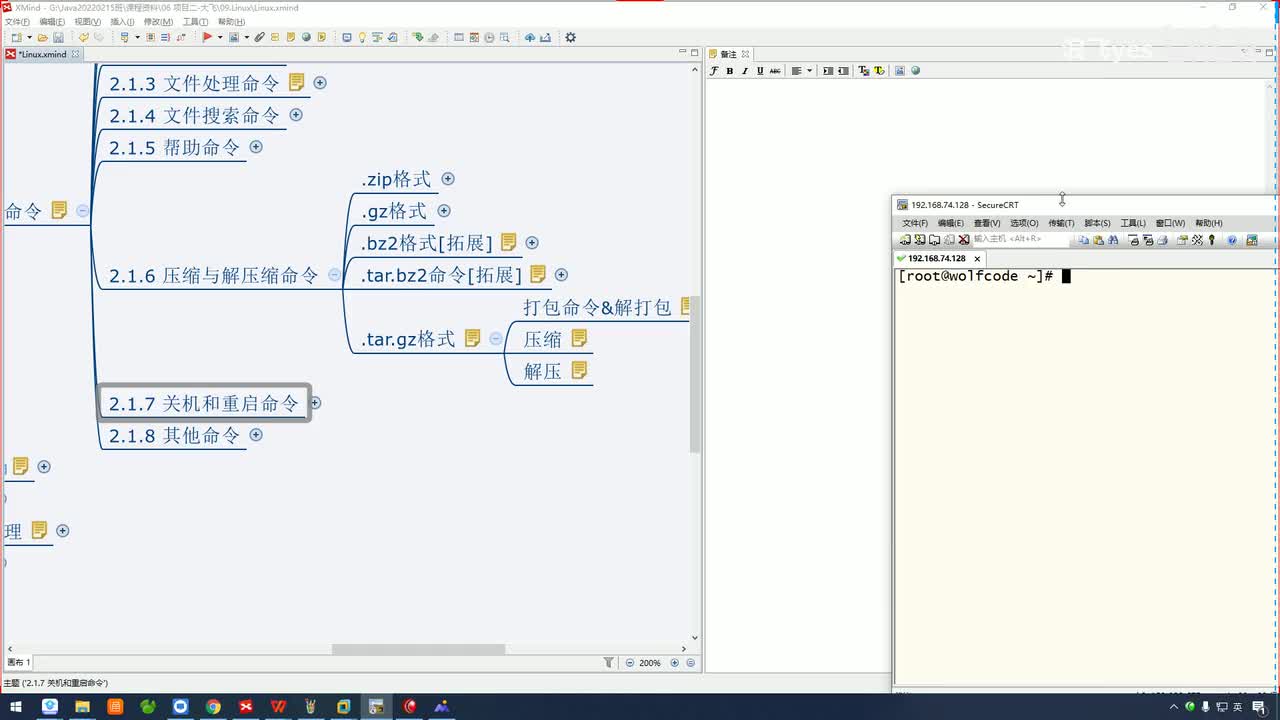
Task: Open the filter funnel icon in XMind status bar
Action: (609, 662)
